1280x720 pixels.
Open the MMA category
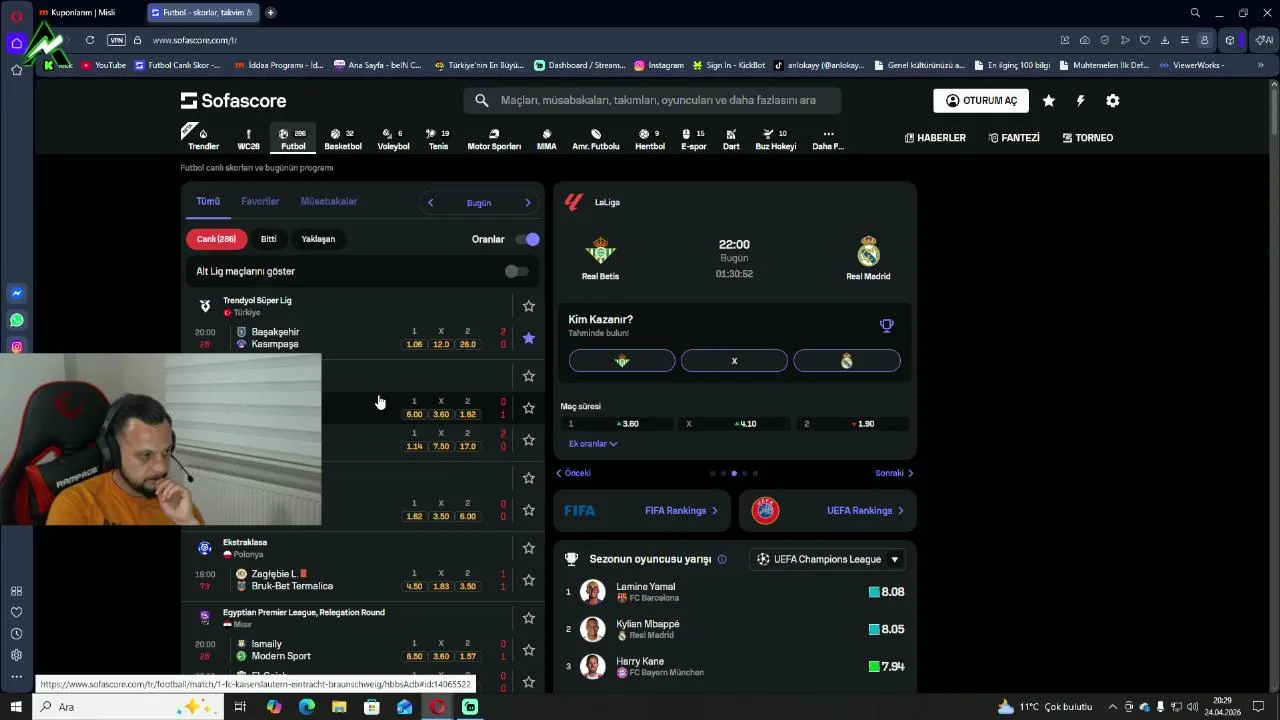546,139
